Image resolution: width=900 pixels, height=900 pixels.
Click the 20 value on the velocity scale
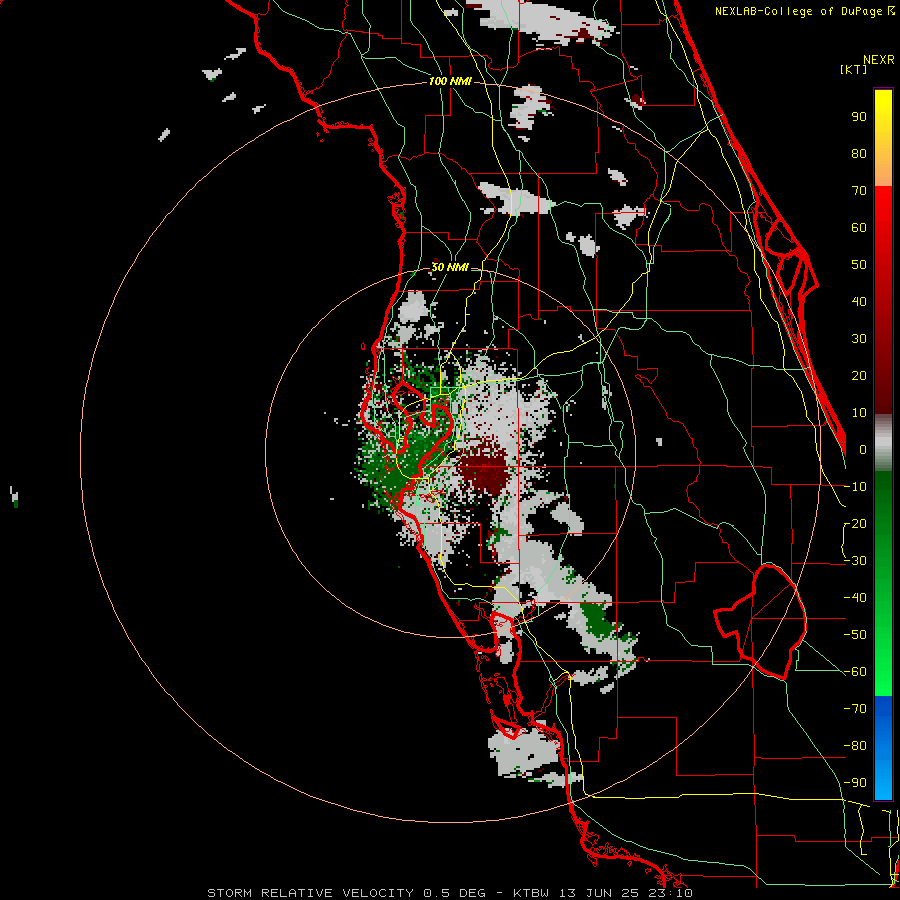pyautogui.click(x=859, y=376)
